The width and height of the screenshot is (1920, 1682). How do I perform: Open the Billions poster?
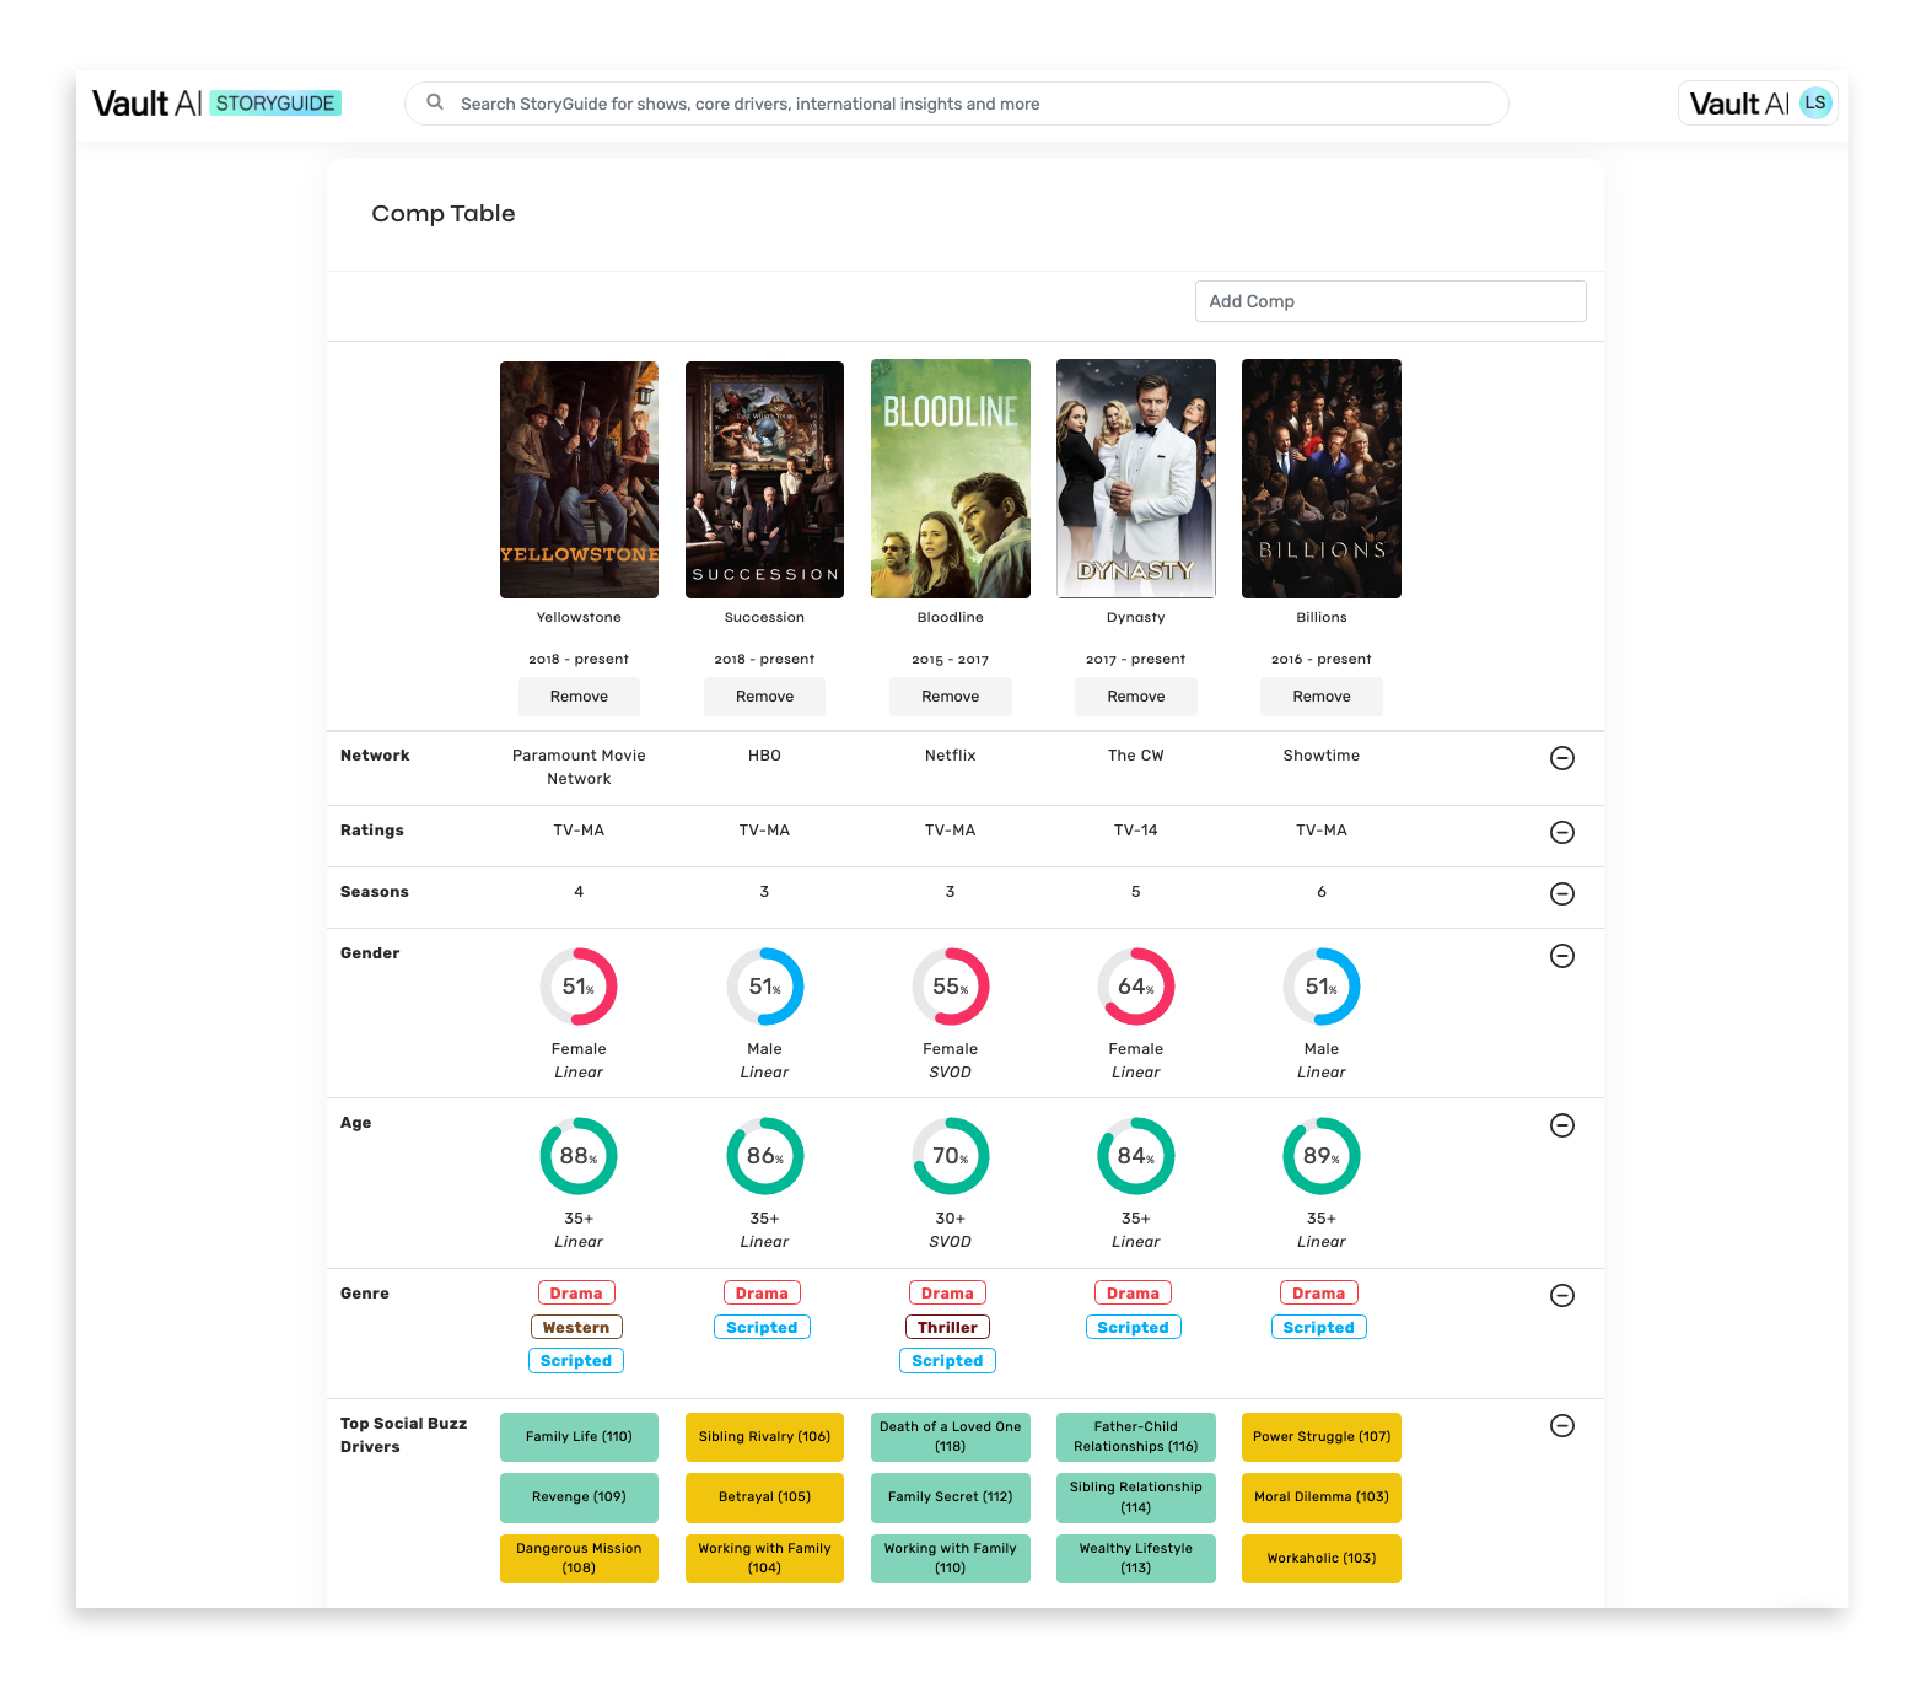(1321, 479)
